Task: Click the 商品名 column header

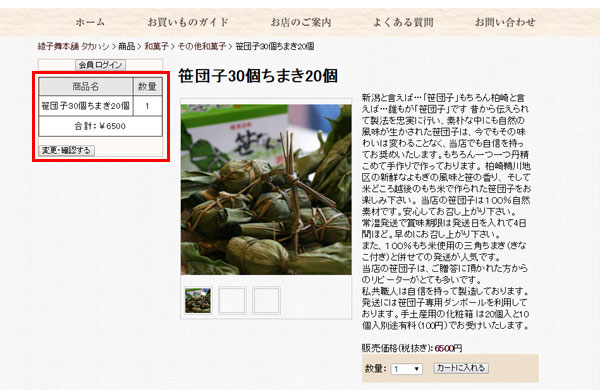Action: point(86,86)
